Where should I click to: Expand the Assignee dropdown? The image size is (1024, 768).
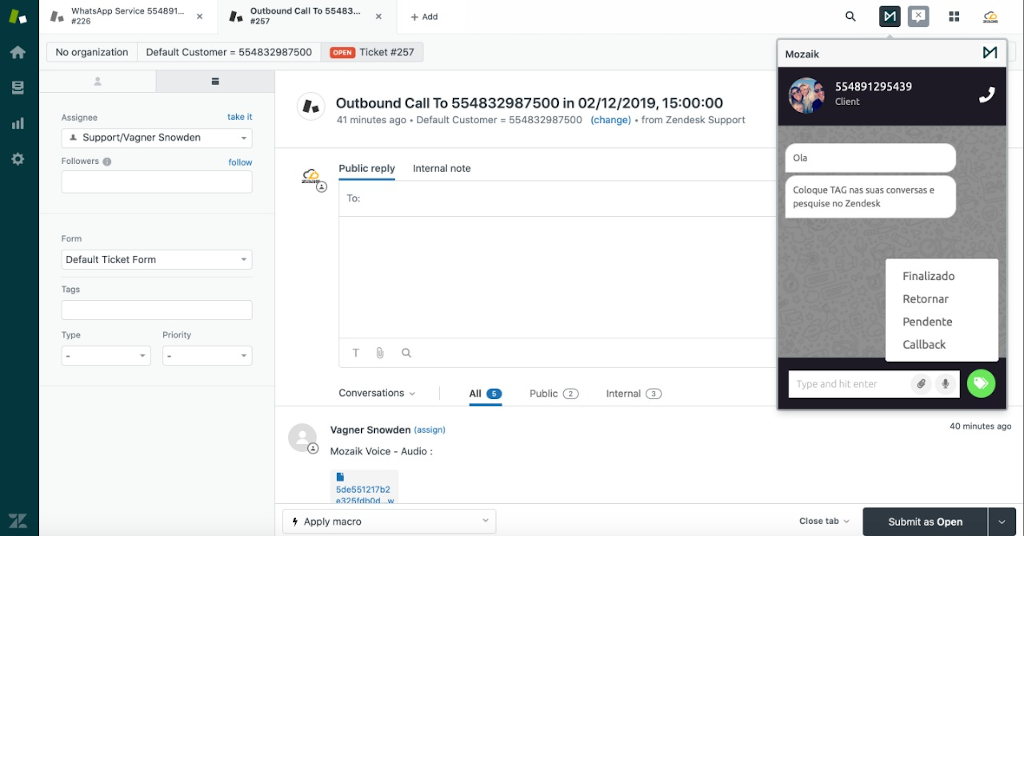(156, 138)
